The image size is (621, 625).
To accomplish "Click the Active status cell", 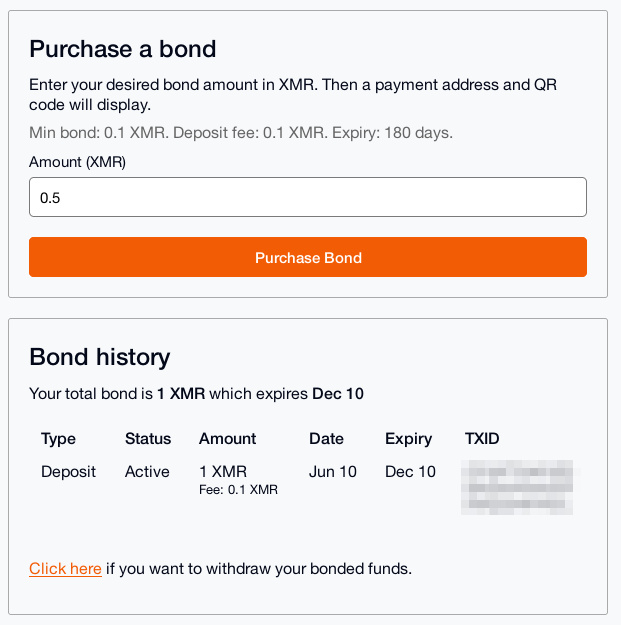I will coord(147,471).
